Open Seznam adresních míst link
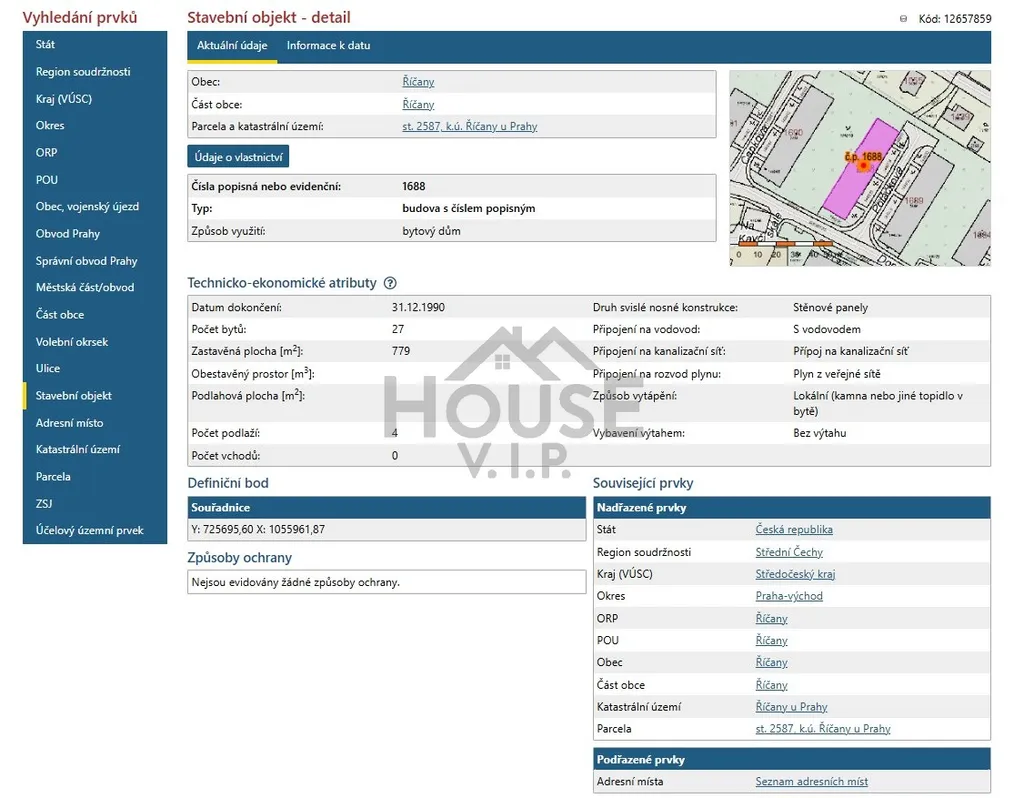This screenshot has height=798, width=1024. (811, 782)
